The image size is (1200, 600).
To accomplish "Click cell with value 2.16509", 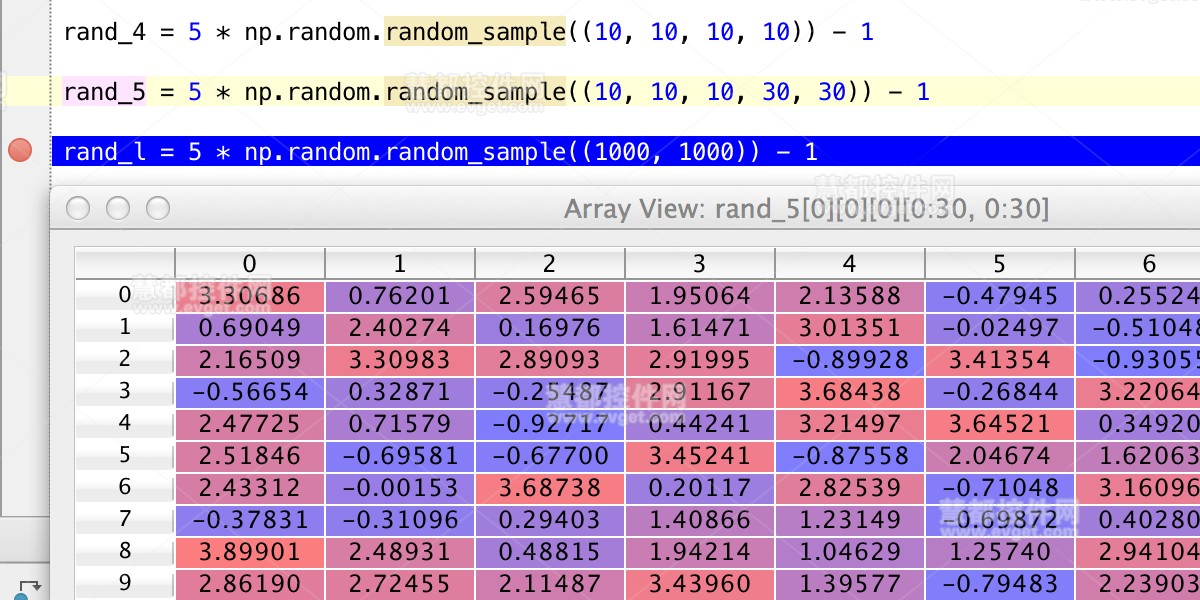I will (250, 360).
